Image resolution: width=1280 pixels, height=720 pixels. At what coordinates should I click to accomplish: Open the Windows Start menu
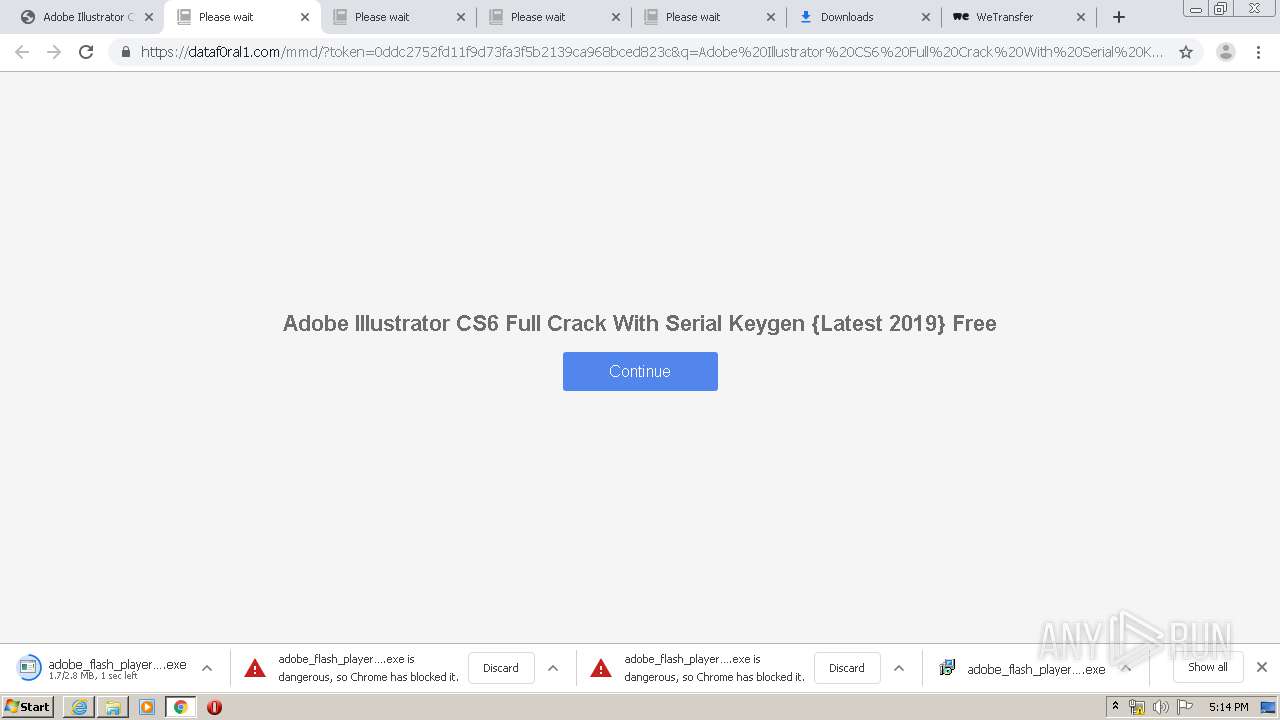point(28,707)
